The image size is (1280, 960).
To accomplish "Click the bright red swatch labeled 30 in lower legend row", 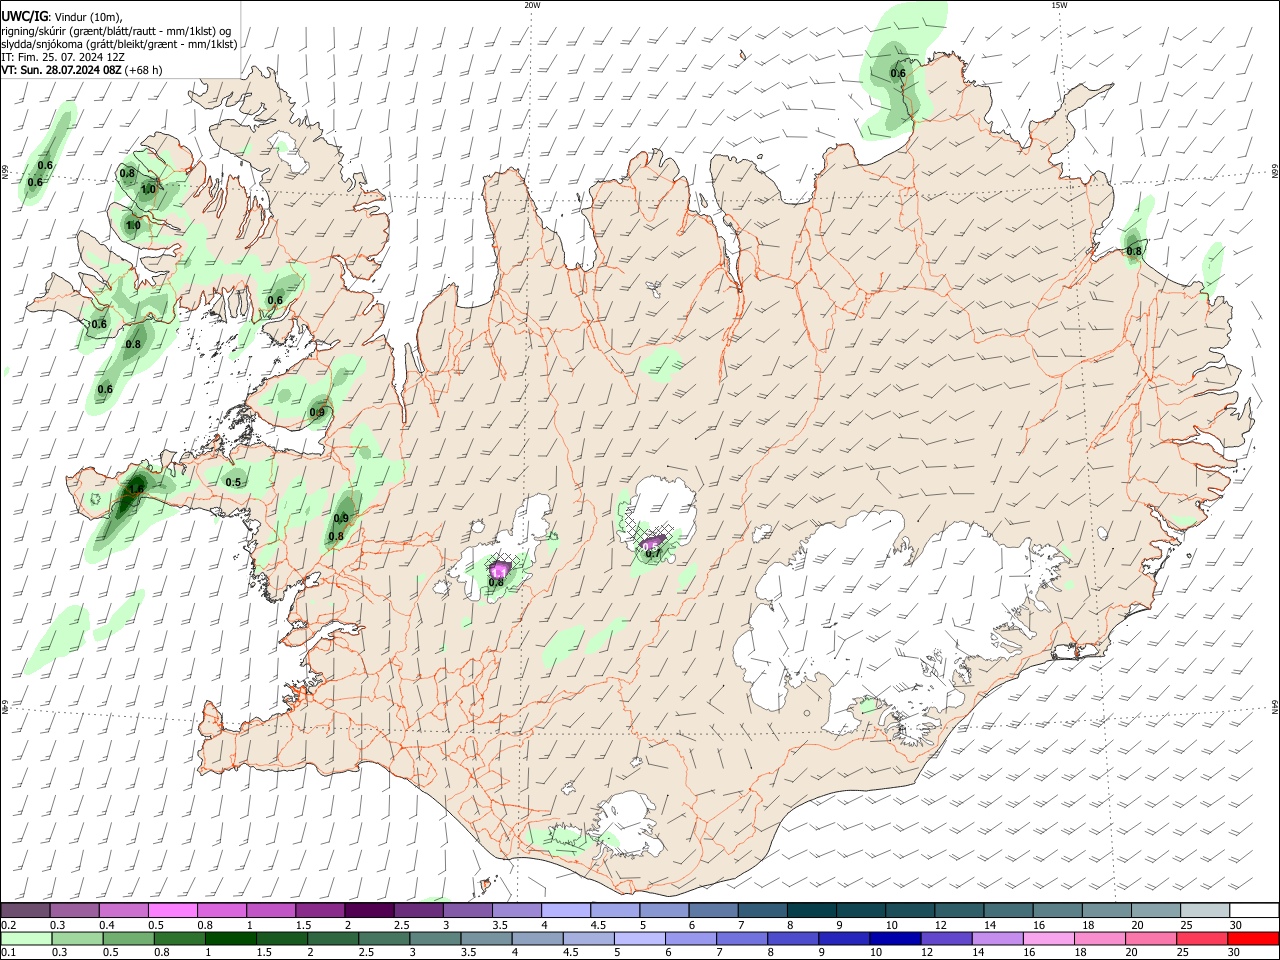I will (1252, 938).
